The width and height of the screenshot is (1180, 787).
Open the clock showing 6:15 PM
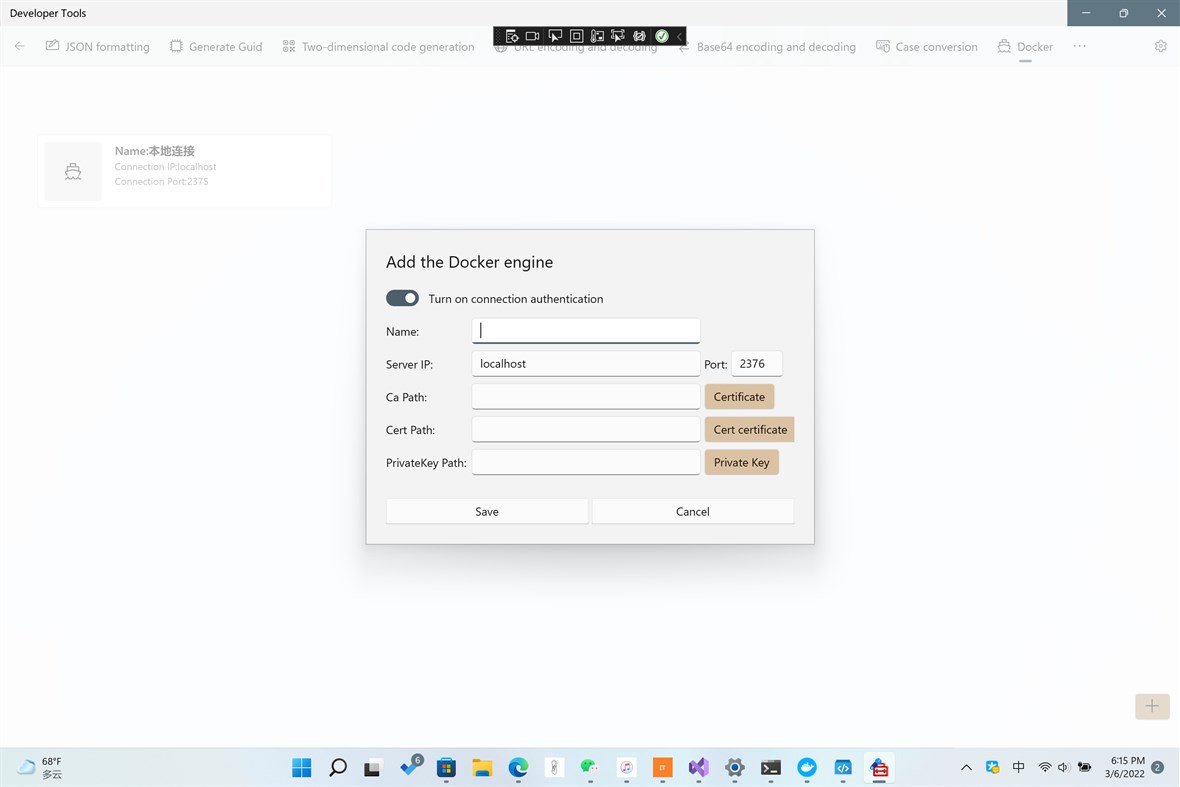[1127, 767]
